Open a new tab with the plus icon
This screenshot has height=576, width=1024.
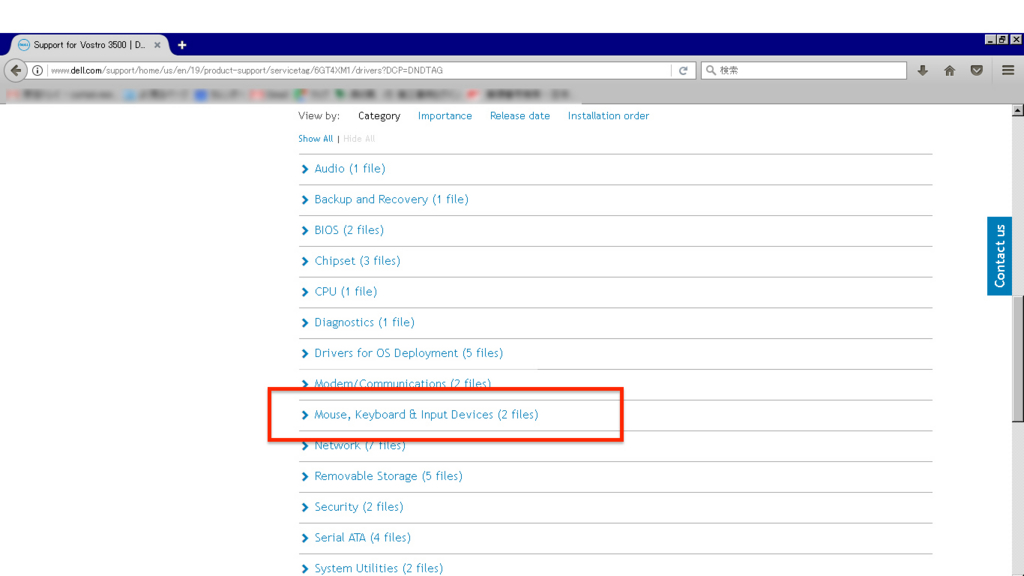(182, 45)
